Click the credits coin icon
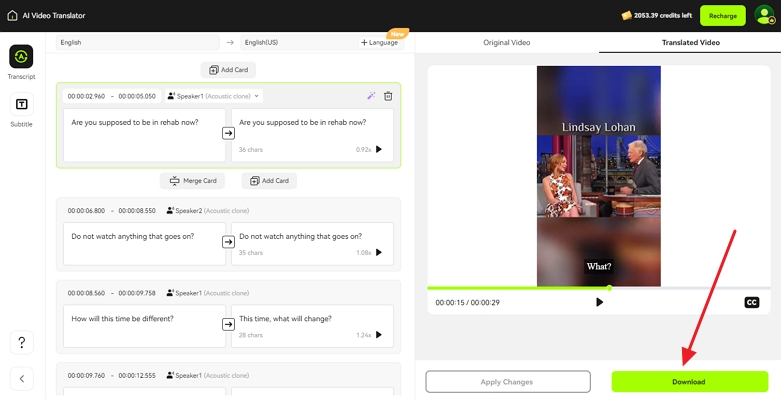The height and width of the screenshot is (400, 781). click(626, 15)
